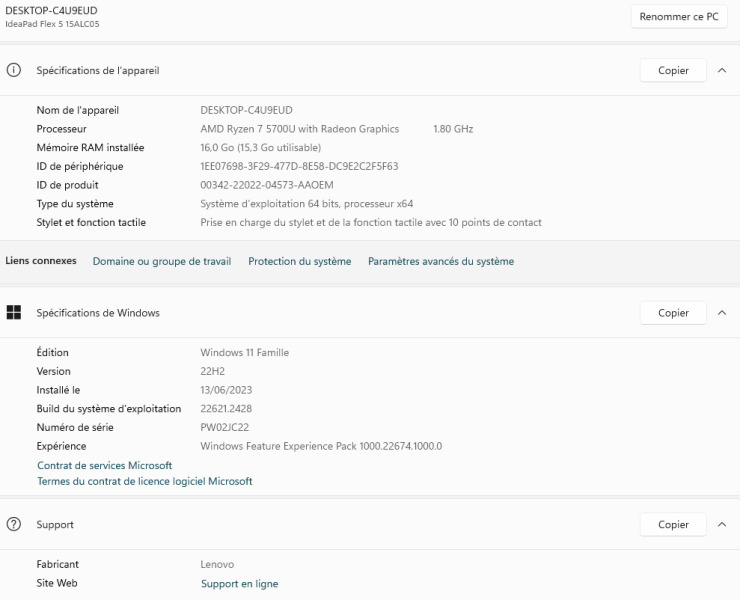Viewport: 740px width, 600px height.
Task: Click the DESKTOP-C4U9EUD title at page top
Action: pyautogui.click(x=51, y=10)
